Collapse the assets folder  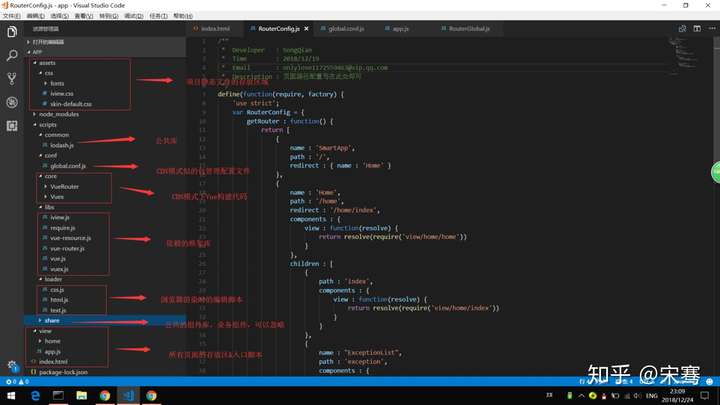(x=105, y=62)
